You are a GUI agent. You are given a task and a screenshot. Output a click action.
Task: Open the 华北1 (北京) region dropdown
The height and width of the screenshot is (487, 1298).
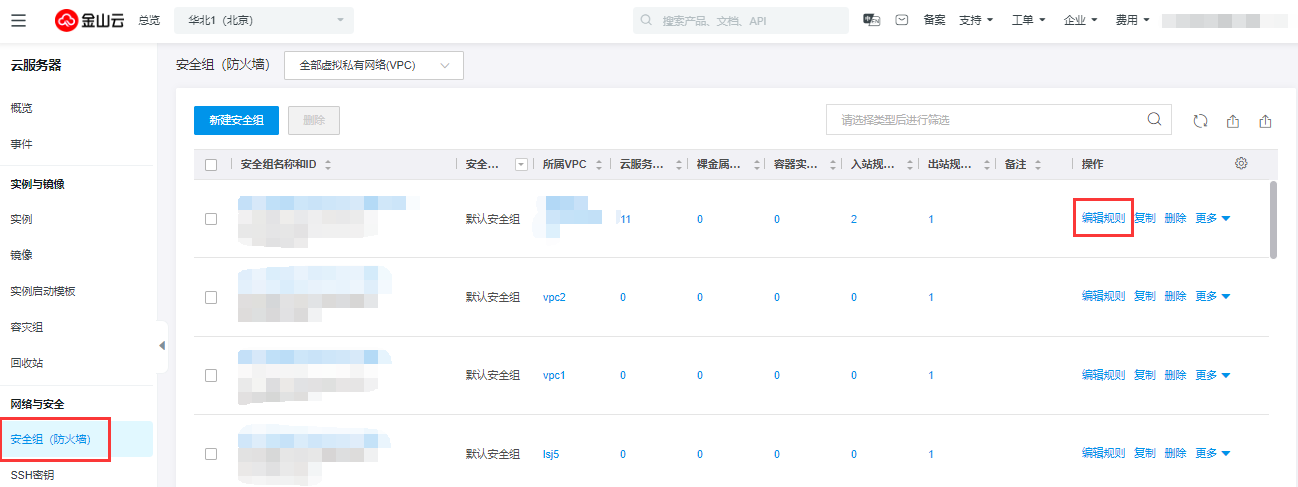point(264,20)
